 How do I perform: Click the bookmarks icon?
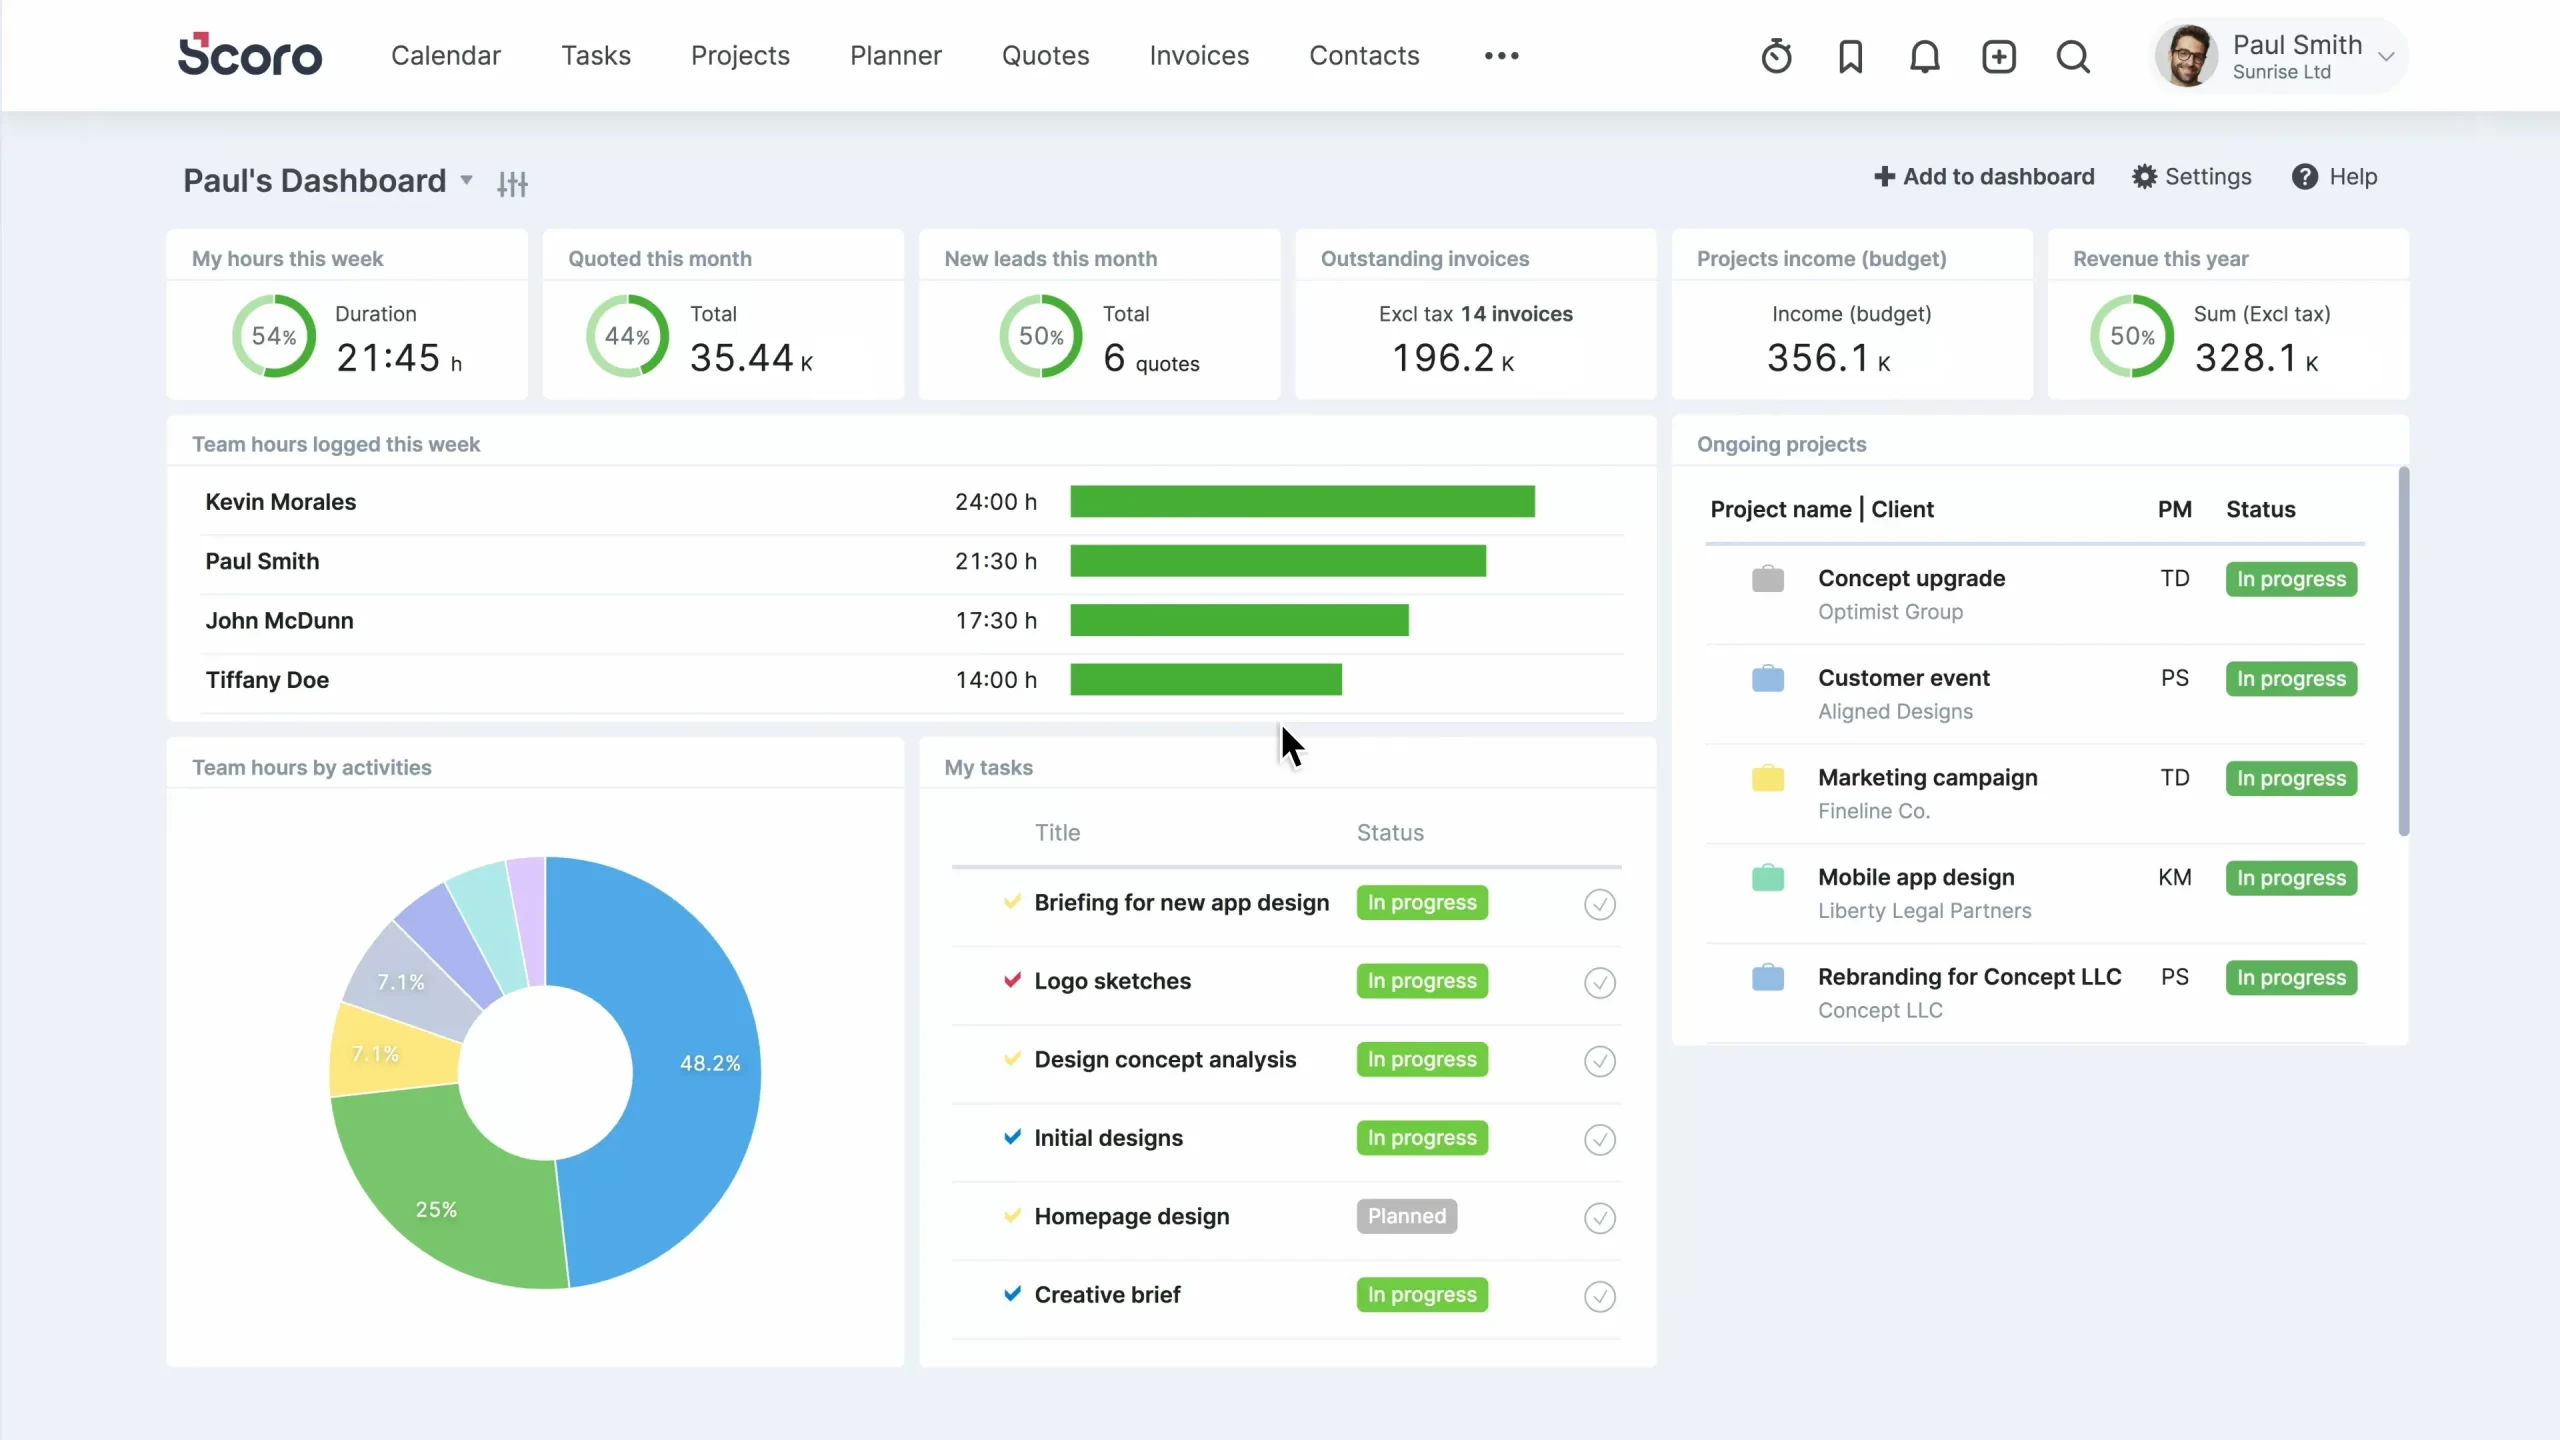(1849, 56)
